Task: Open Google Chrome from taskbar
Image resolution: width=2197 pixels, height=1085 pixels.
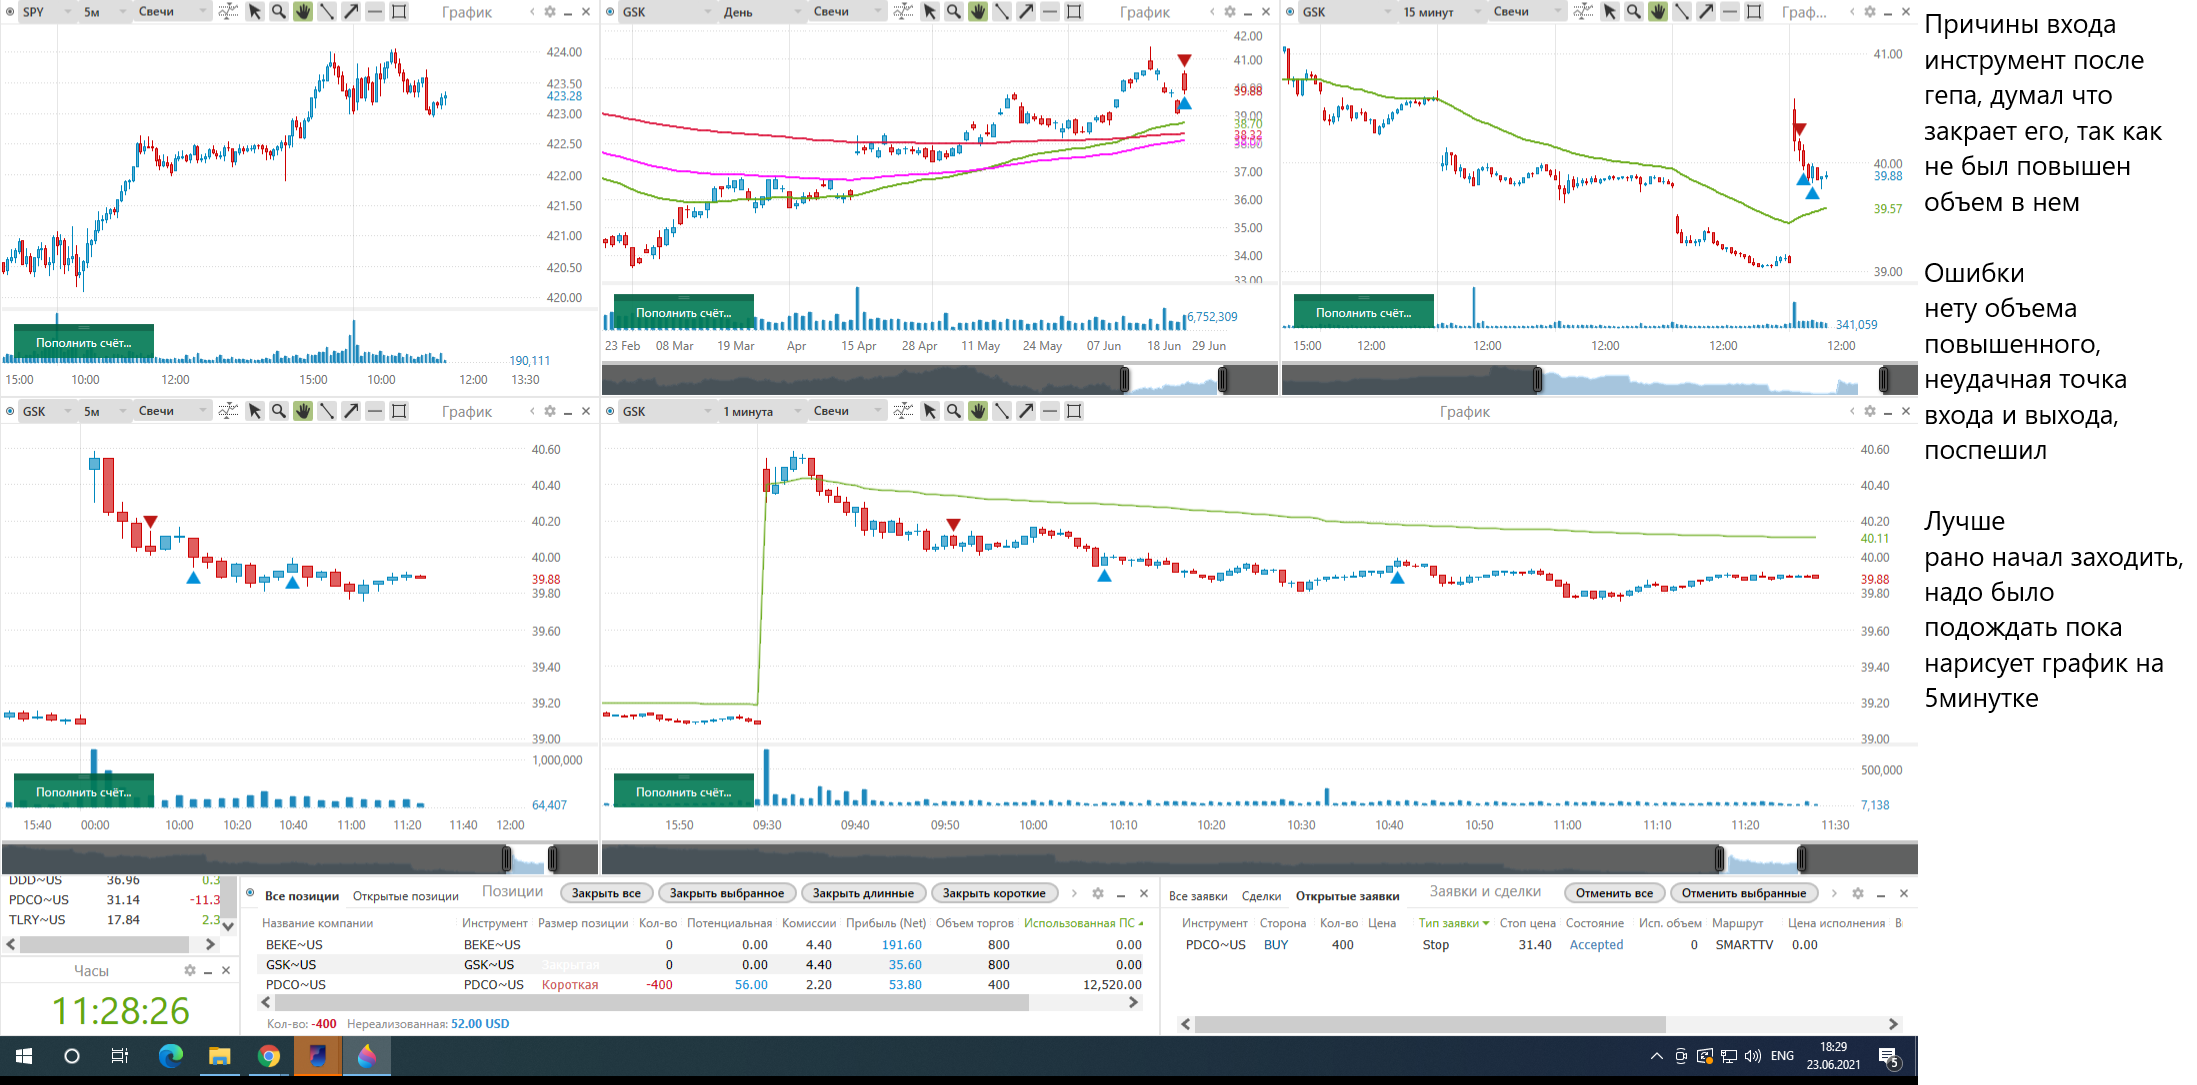Action: click(x=269, y=1056)
